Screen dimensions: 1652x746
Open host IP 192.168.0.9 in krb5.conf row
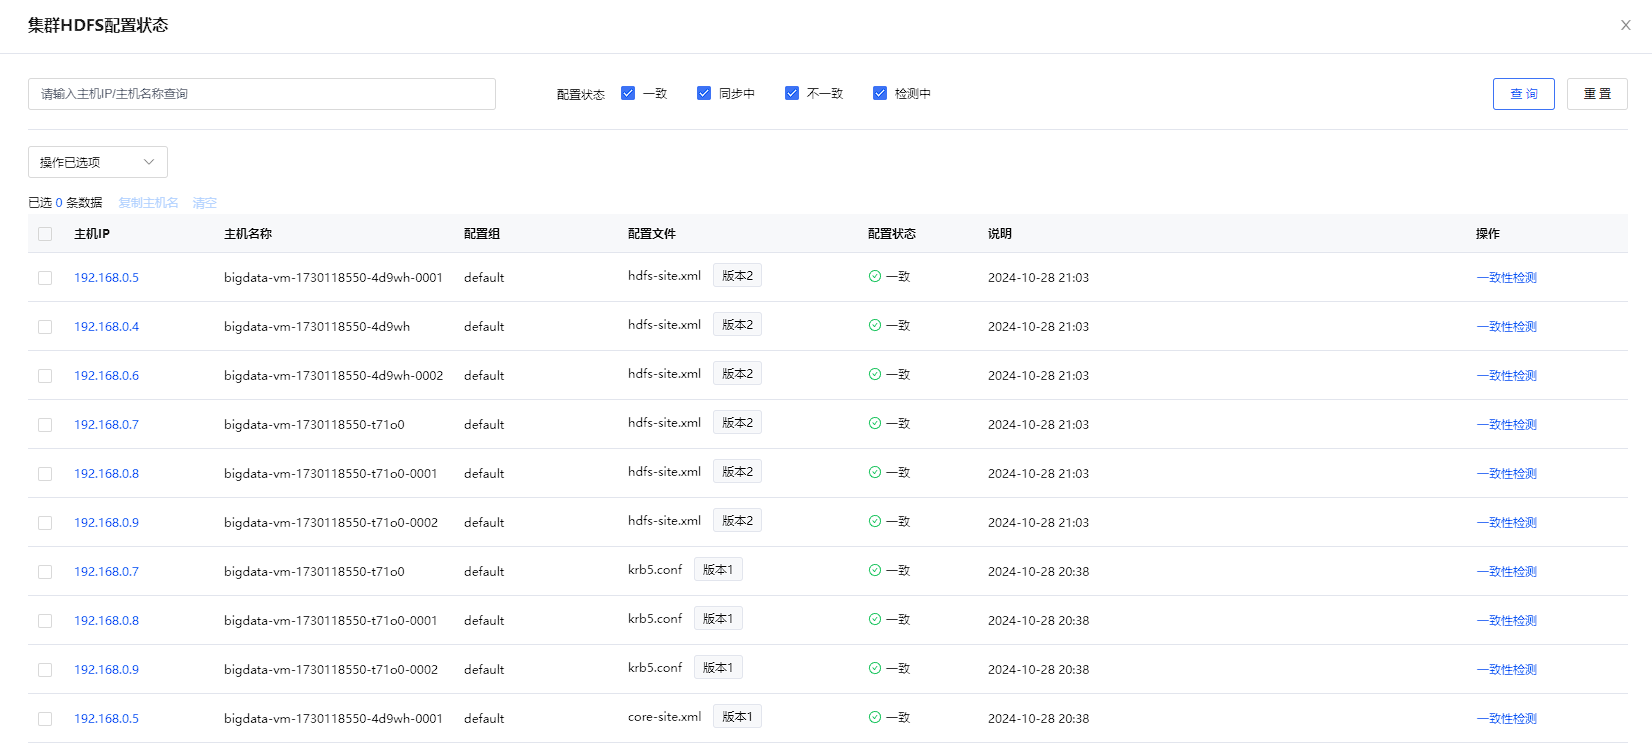[106, 670]
